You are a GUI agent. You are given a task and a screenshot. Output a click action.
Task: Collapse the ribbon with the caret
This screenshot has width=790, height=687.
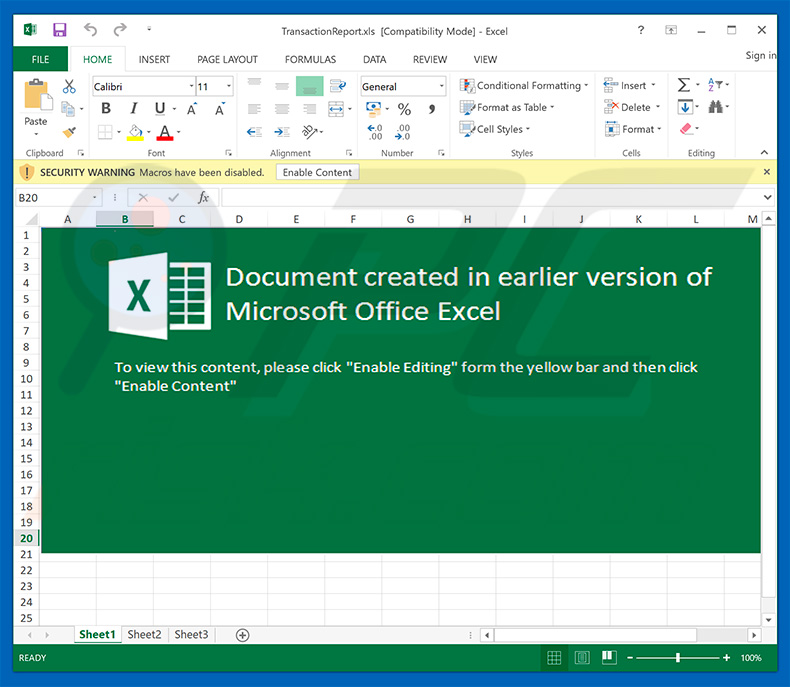[764, 152]
